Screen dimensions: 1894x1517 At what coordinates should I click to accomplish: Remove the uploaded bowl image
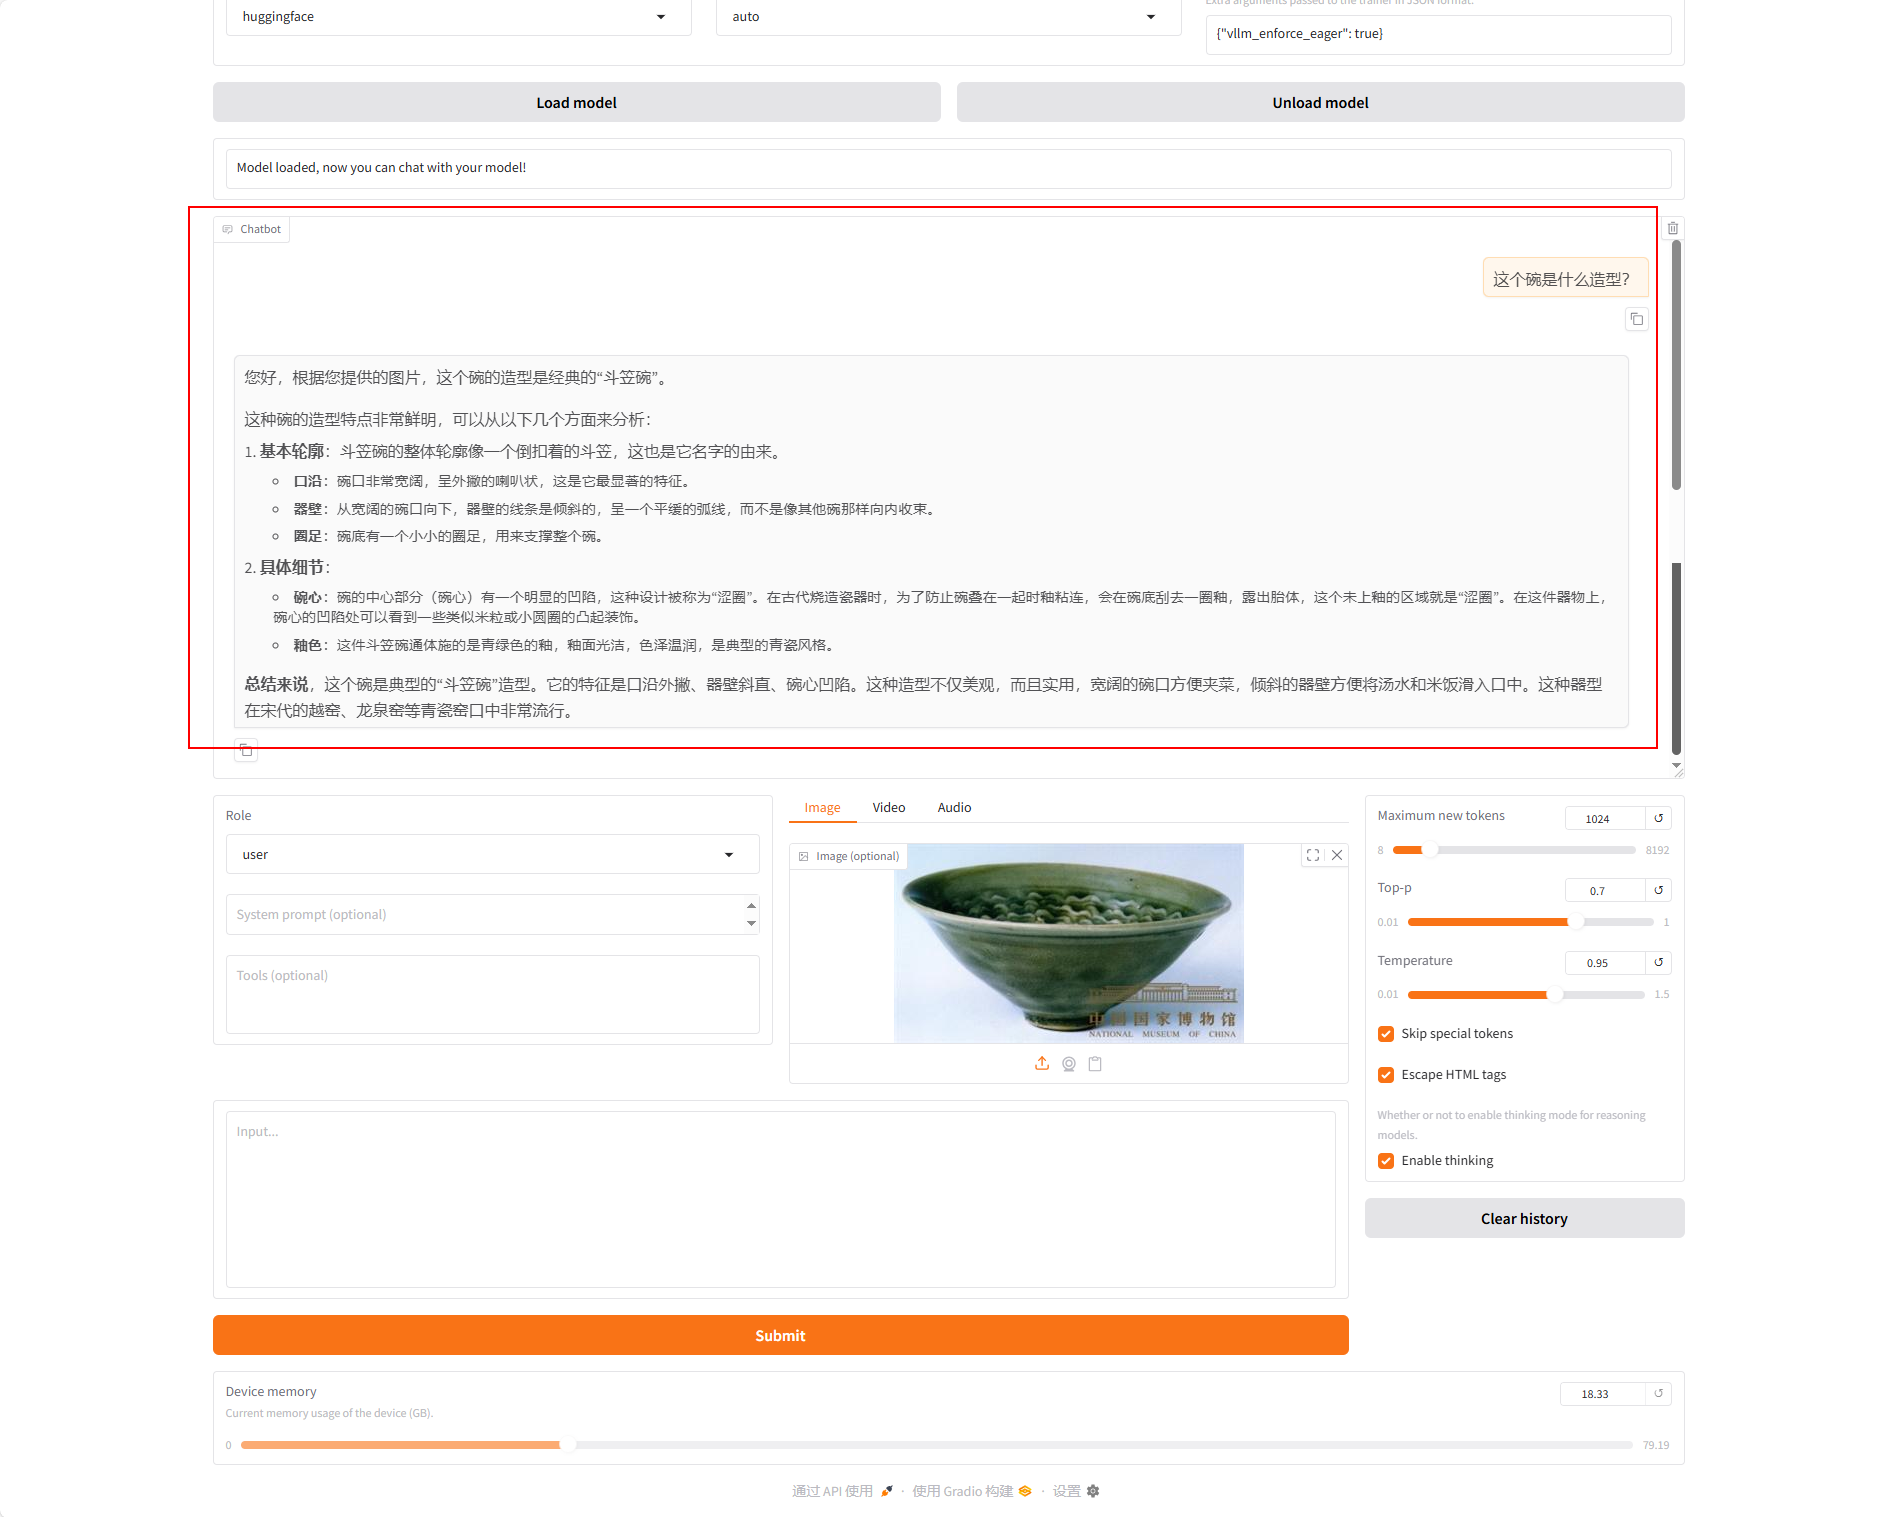(x=1337, y=855)
